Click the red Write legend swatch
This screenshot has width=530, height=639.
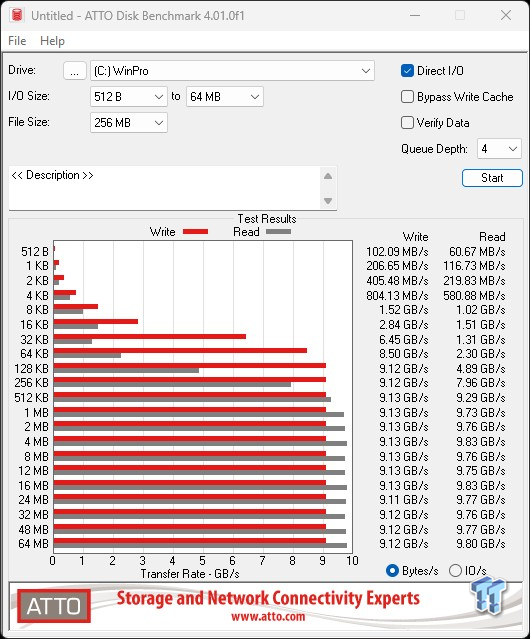(x=196, y=231)
